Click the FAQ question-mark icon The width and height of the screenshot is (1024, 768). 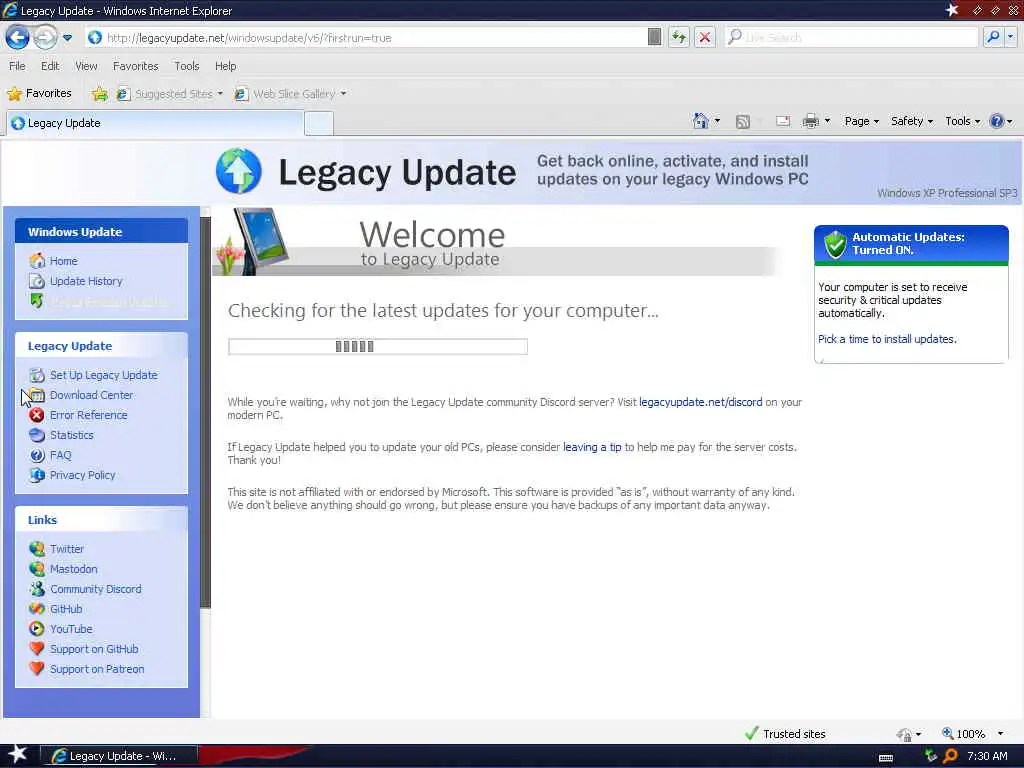point(37,455)
